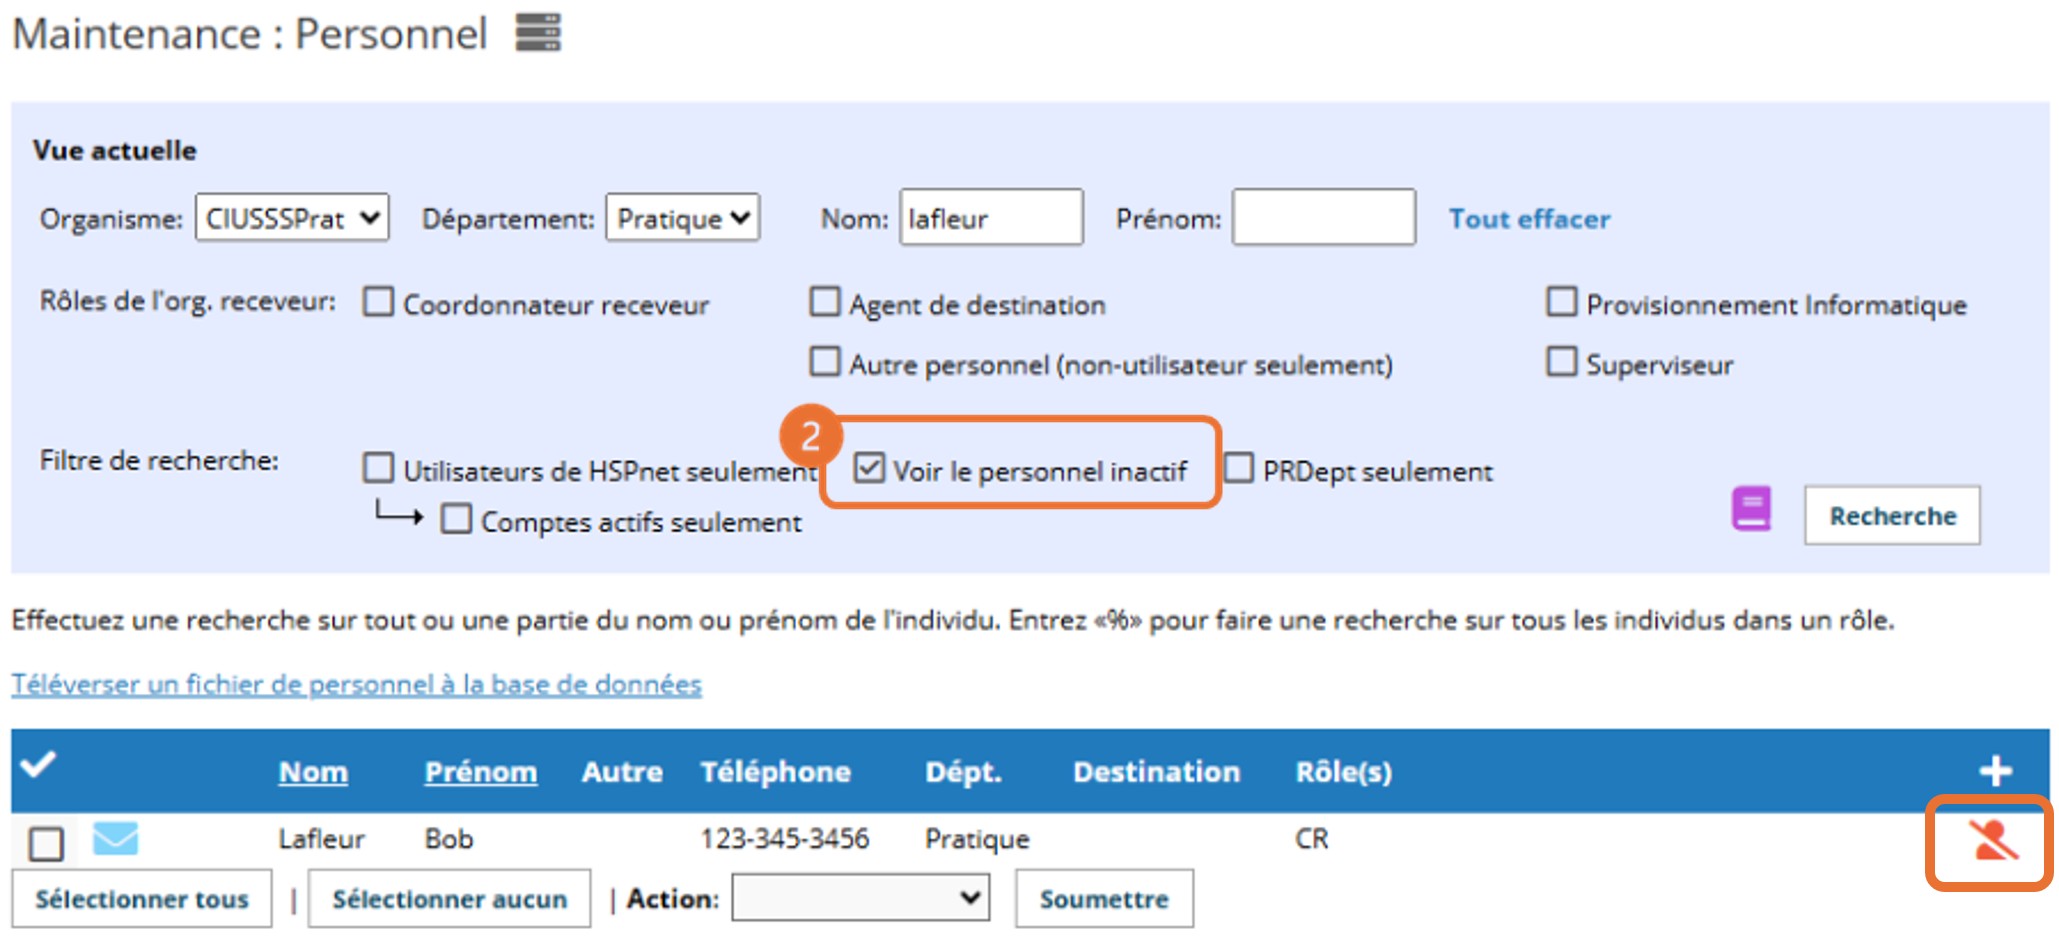Open the purple help book icon
The height and width of the screenshot is (942, 2059).
coord(1751,509)
